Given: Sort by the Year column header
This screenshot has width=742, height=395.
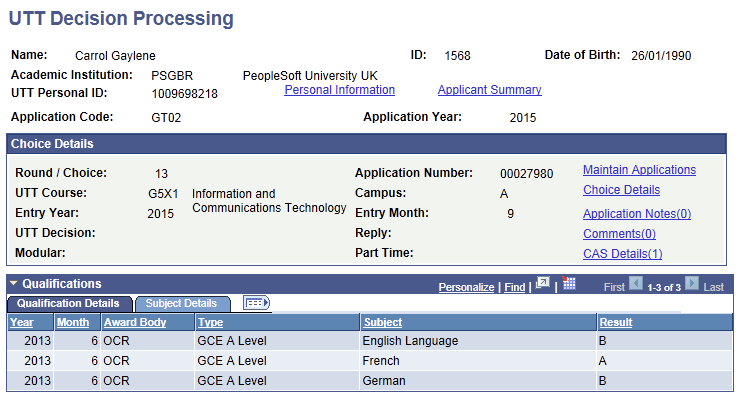Looking at the screenshot, I should pyautogui.click(x=22, y=322).
